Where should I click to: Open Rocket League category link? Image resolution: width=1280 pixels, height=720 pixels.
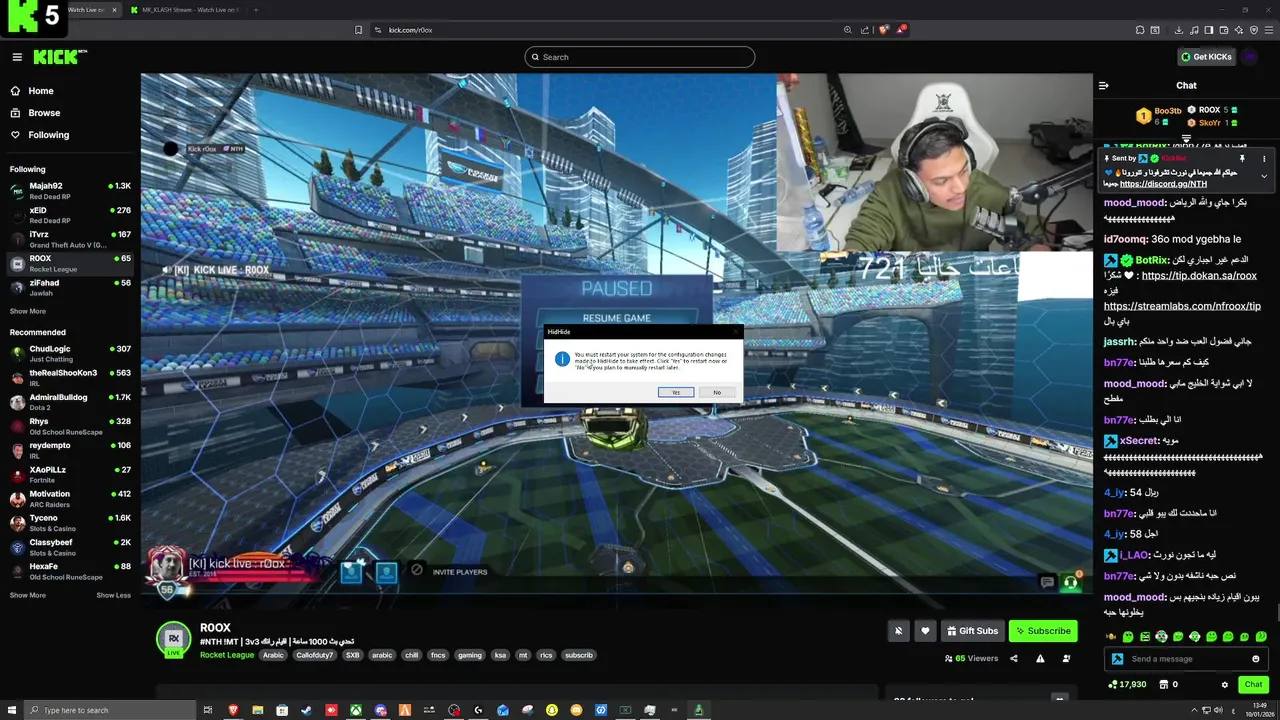point(227,655)
